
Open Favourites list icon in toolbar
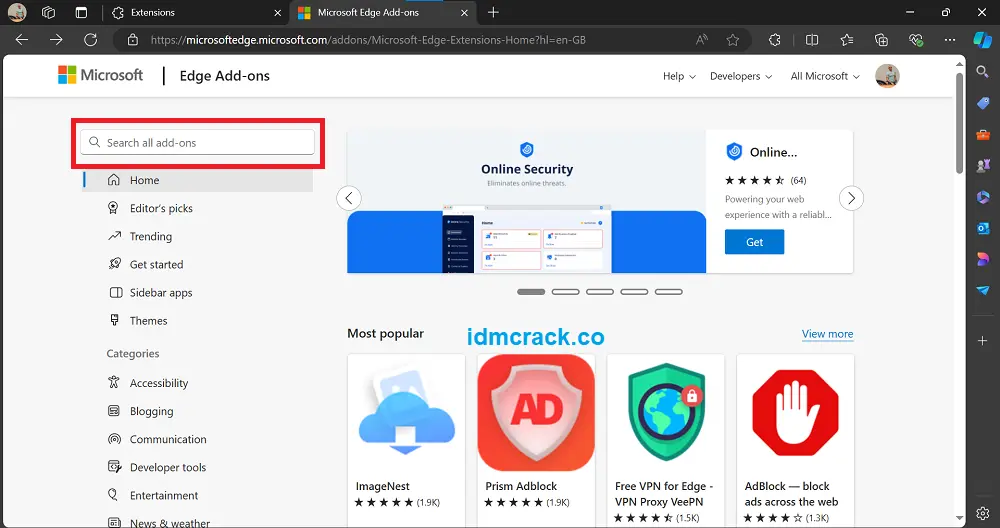click(x=847, y=40)
